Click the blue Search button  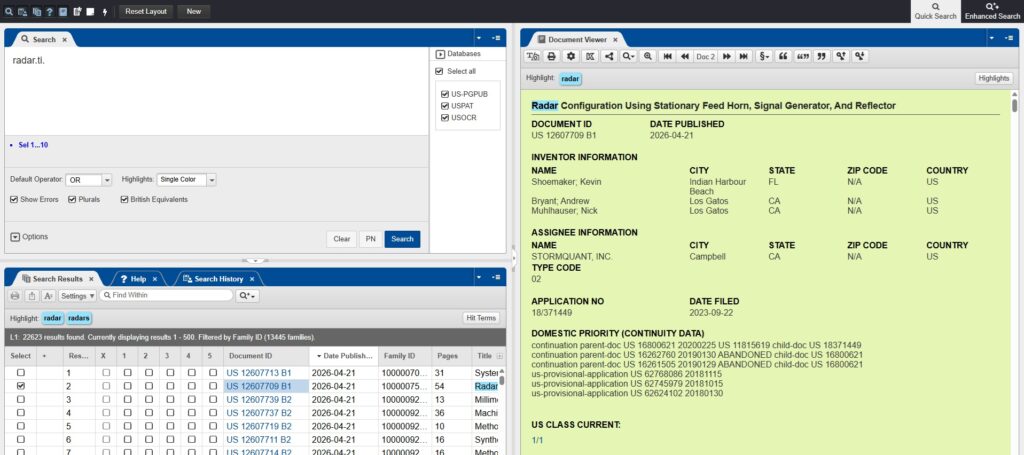coord(402,239)
